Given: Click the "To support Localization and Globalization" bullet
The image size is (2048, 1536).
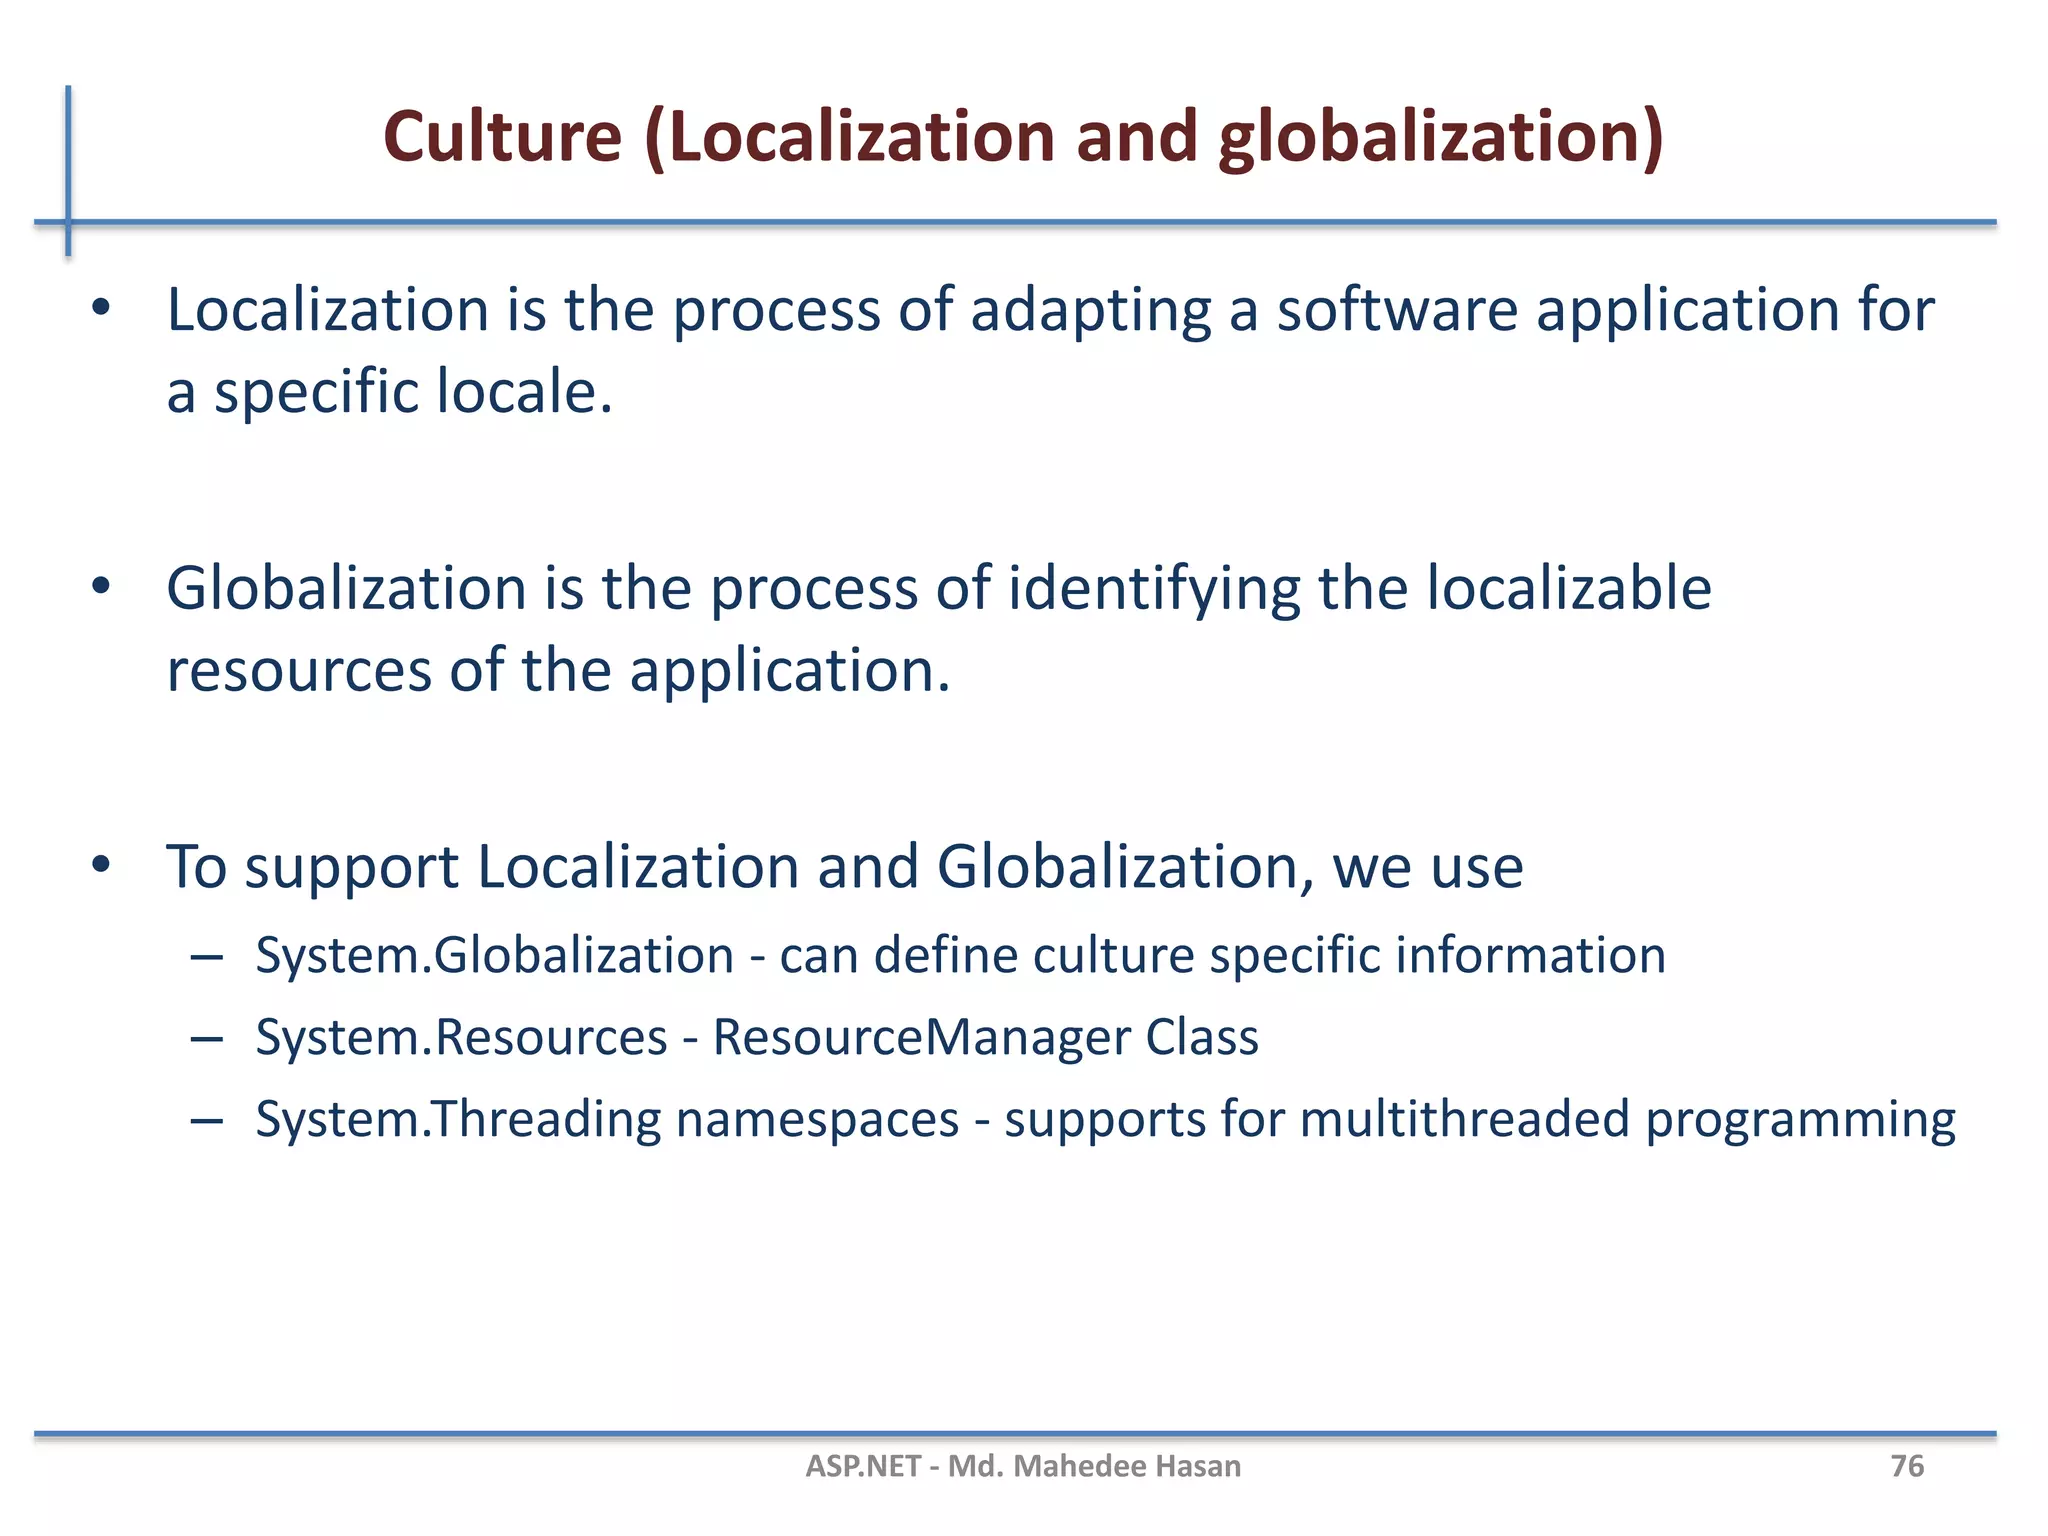Looking at the screenshot, I should click(x=844, y=866).
